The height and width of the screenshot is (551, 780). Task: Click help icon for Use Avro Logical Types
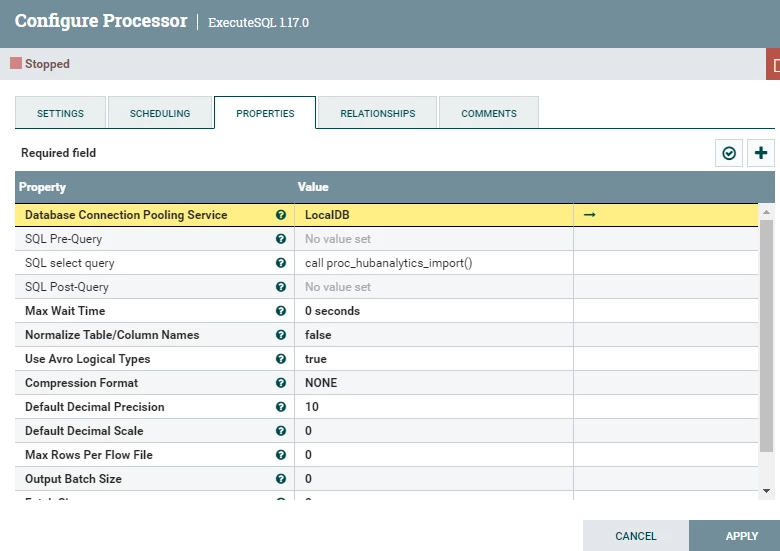point(281,359)
